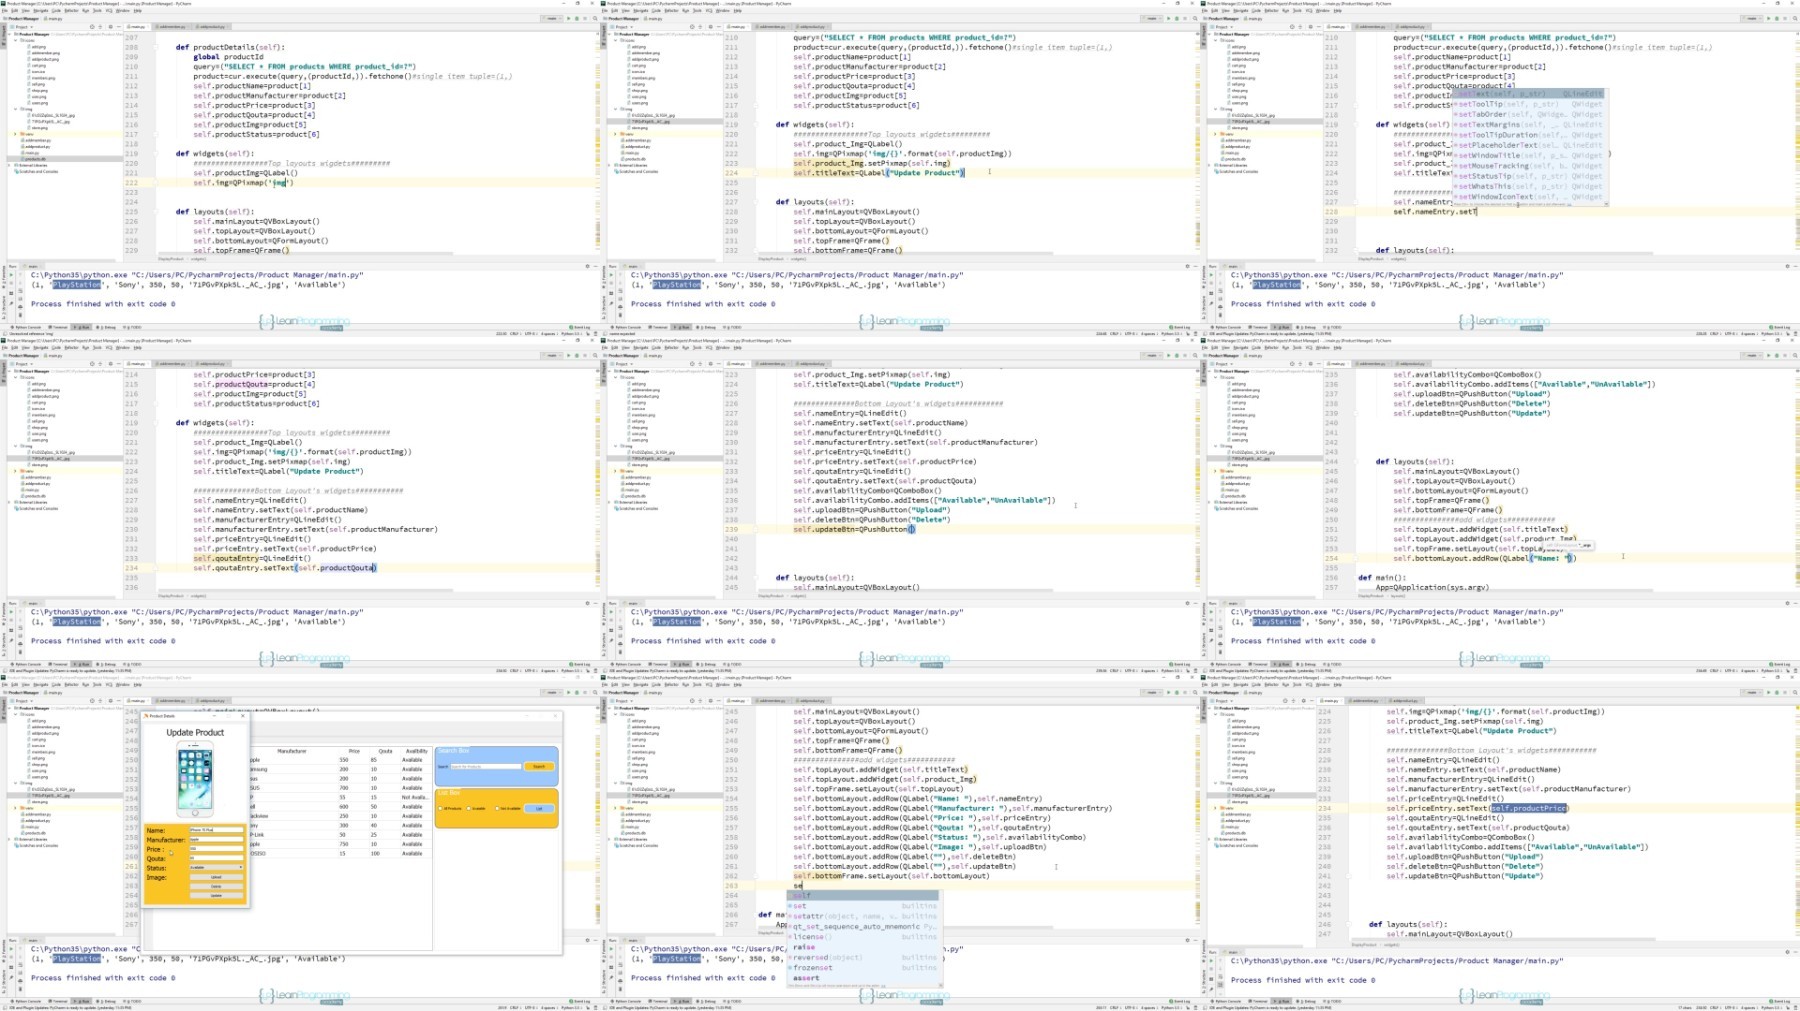Choose setTabOrder in the completion popup
This screenshot has height=1011, width=1800.
pyautogui.click(x=1528, y=114)
